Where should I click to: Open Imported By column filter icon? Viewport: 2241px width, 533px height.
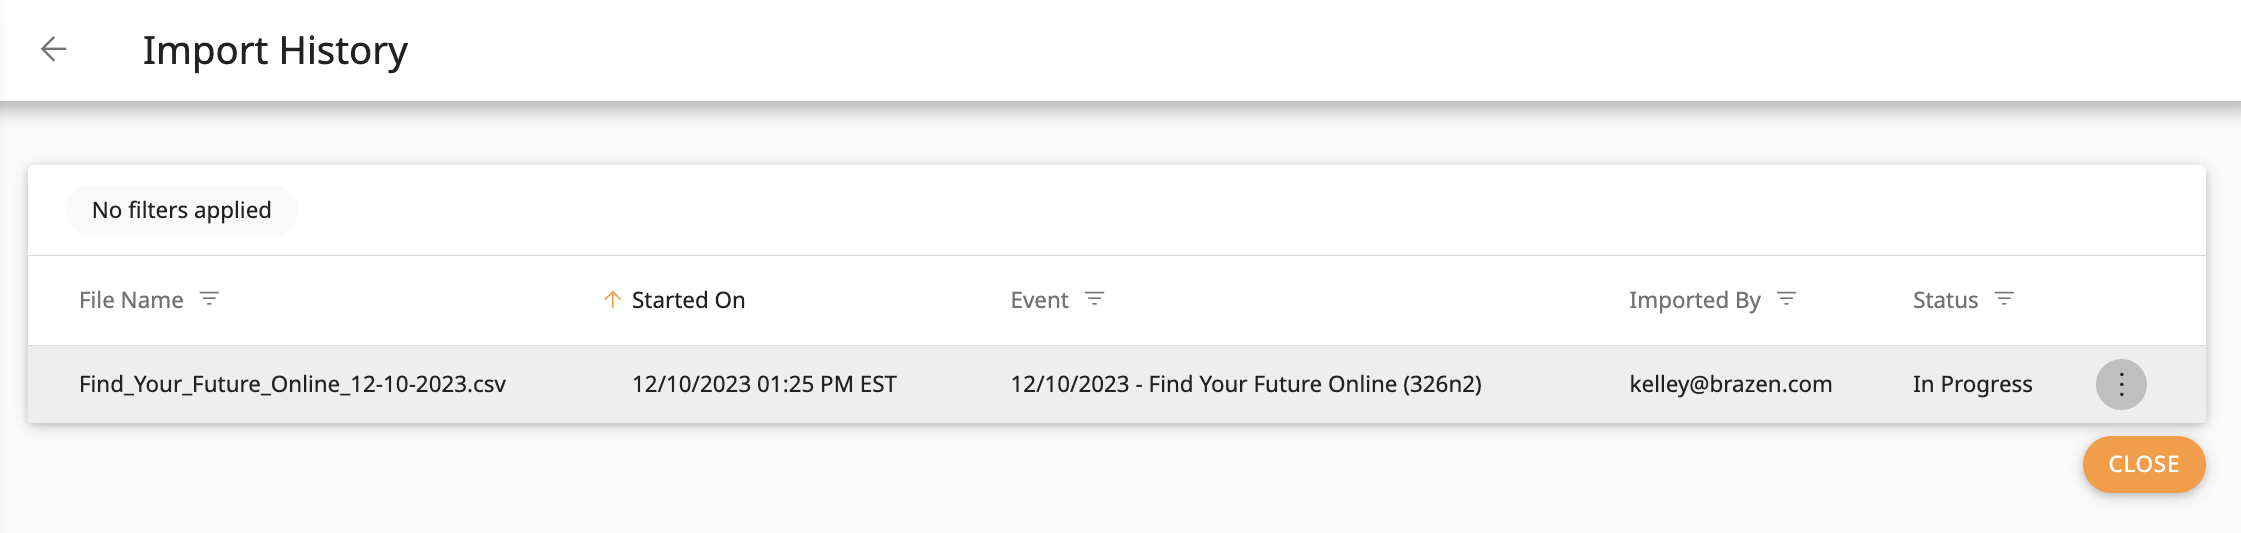coord(1787,299)
